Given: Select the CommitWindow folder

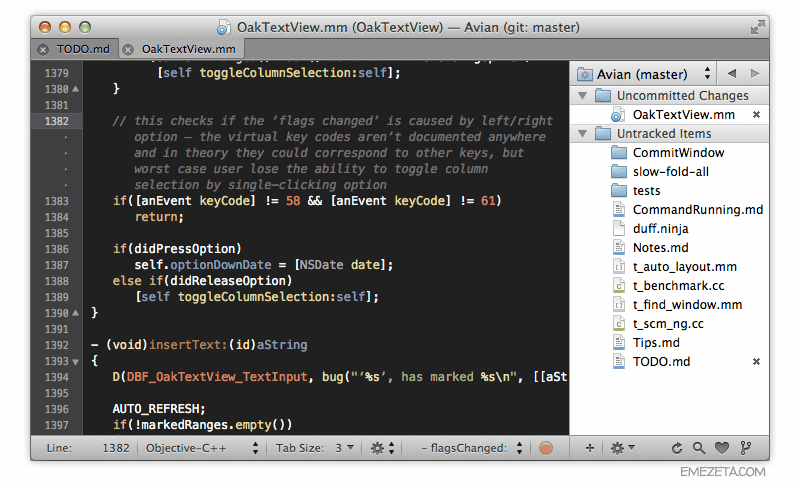Looking at the screenshot, I should [678, 152].
